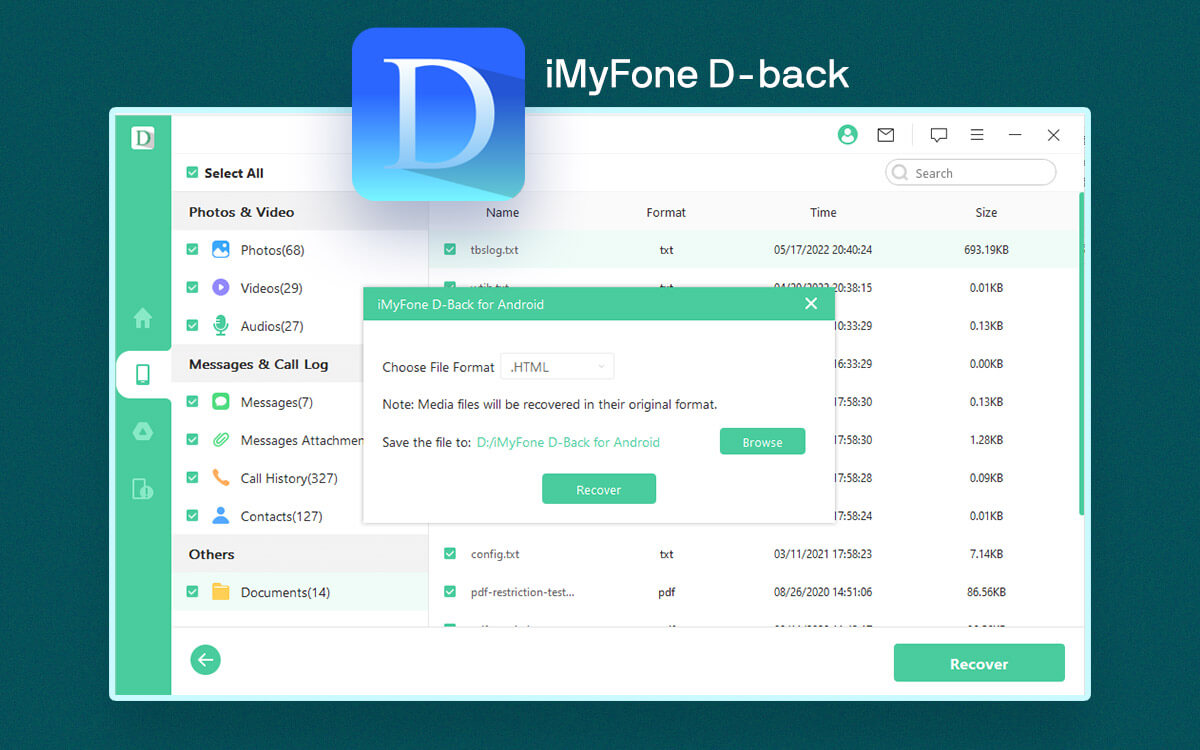Open the user account profile icon

tap(848, 135)
